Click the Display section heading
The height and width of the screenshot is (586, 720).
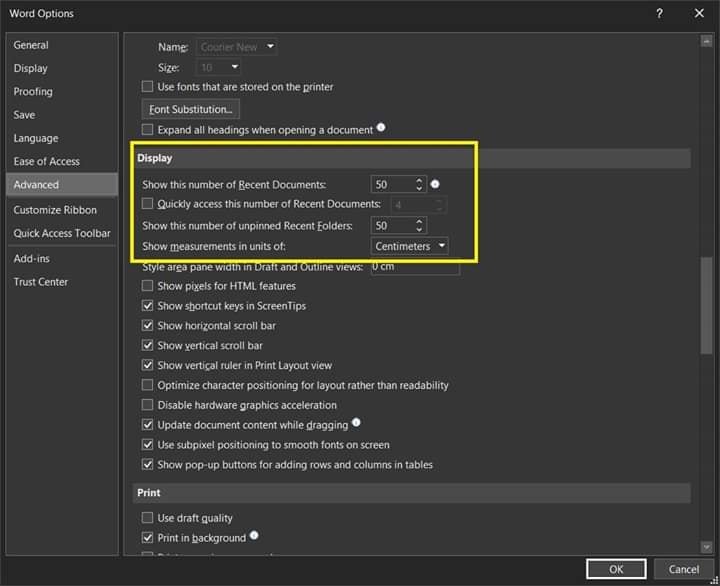click(x=155, y=158)
